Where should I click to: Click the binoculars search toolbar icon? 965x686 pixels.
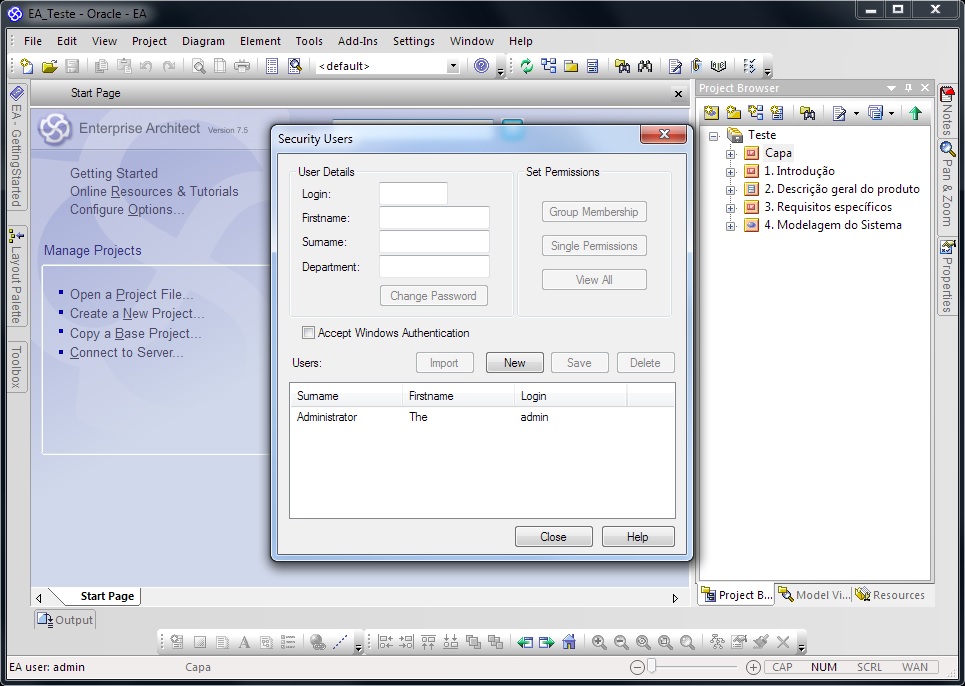tap(645, 67)
